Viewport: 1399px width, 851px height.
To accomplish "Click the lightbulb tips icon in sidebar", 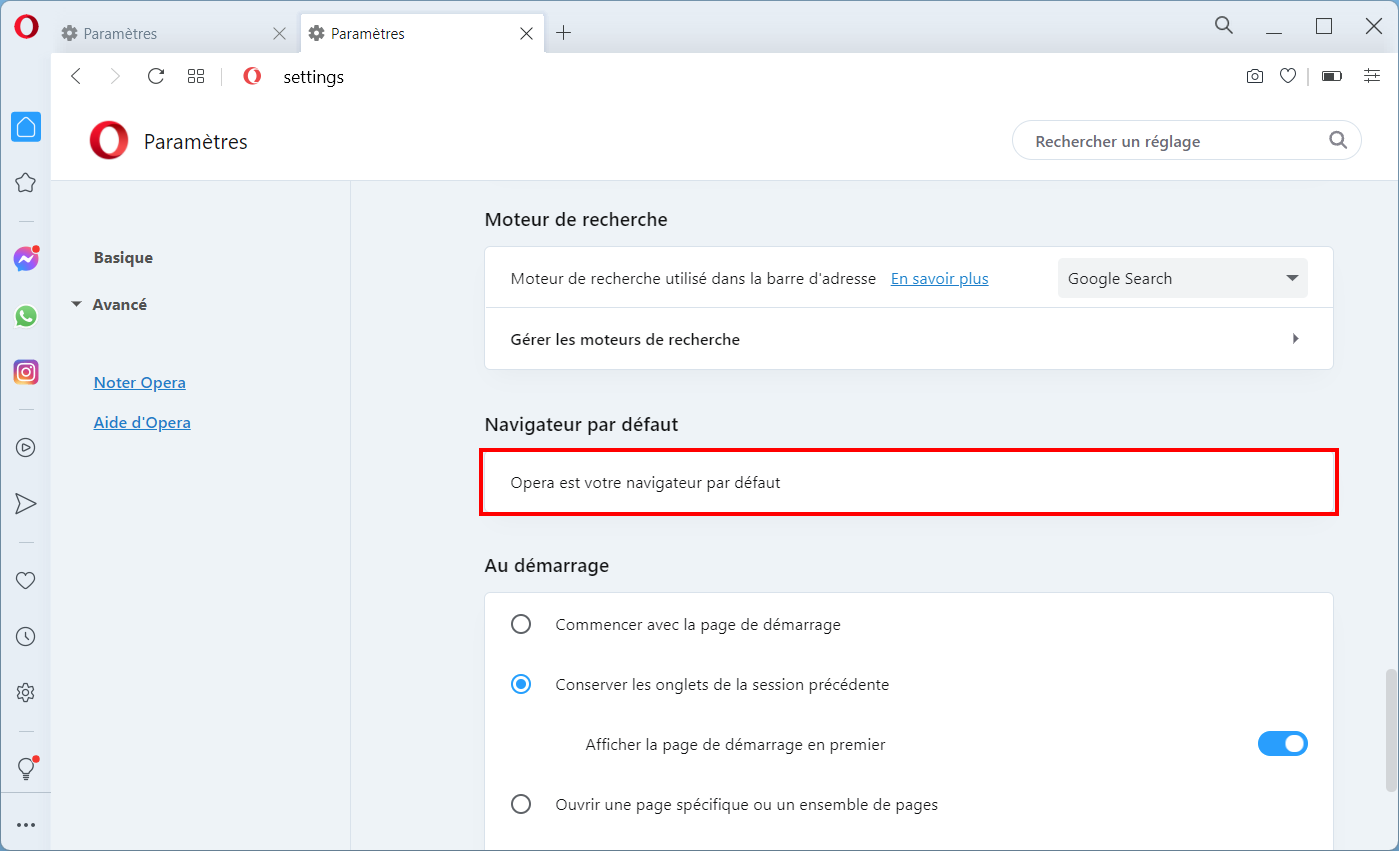I will [x=26, y=768].
